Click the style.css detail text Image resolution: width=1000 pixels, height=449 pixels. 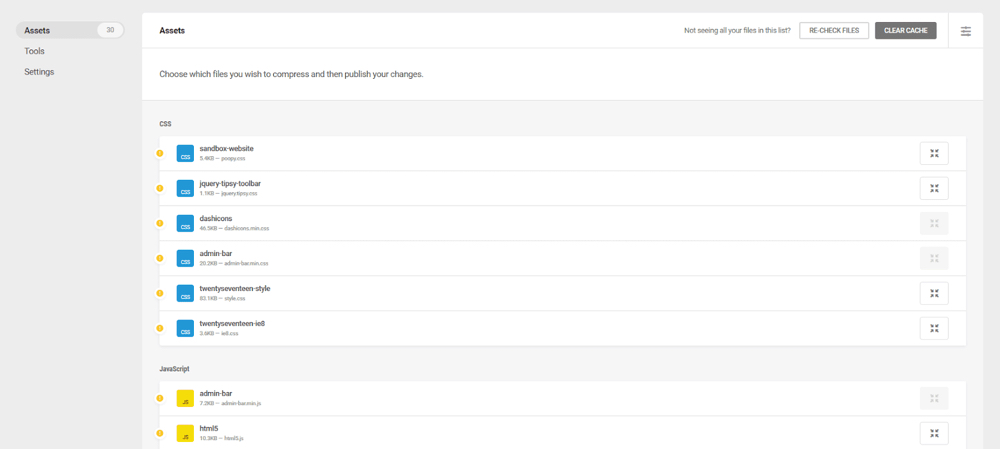pyautogui.click(x=223, y=298)
